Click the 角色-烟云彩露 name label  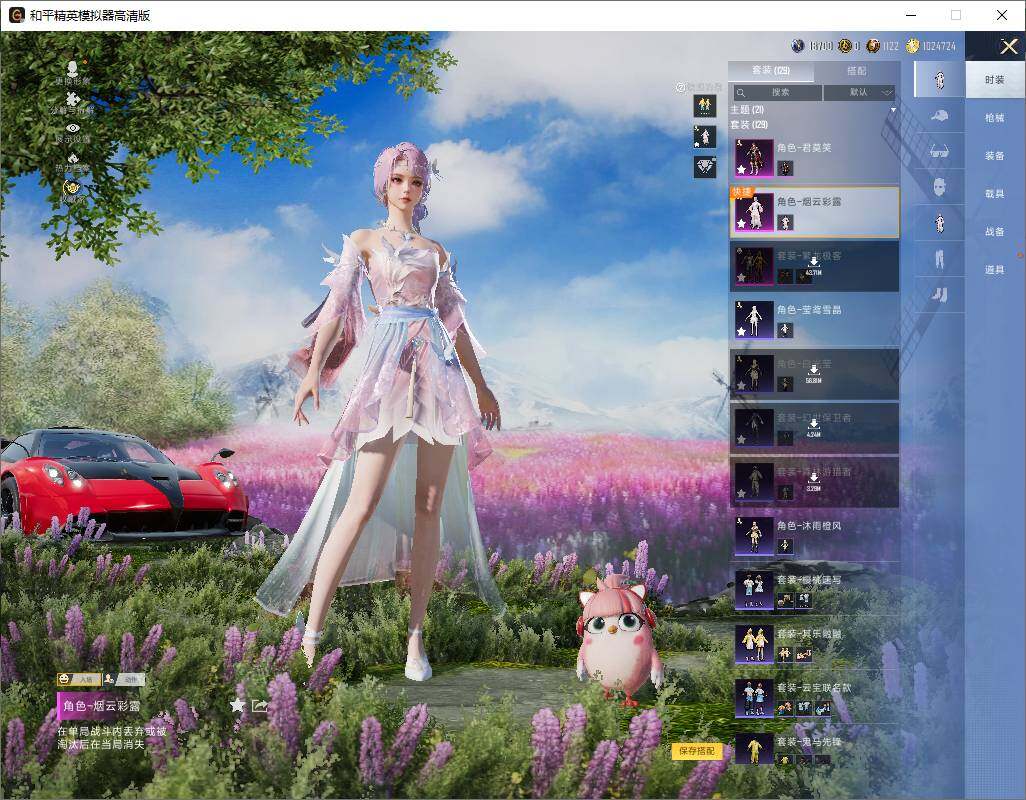(x=809, y=201)
